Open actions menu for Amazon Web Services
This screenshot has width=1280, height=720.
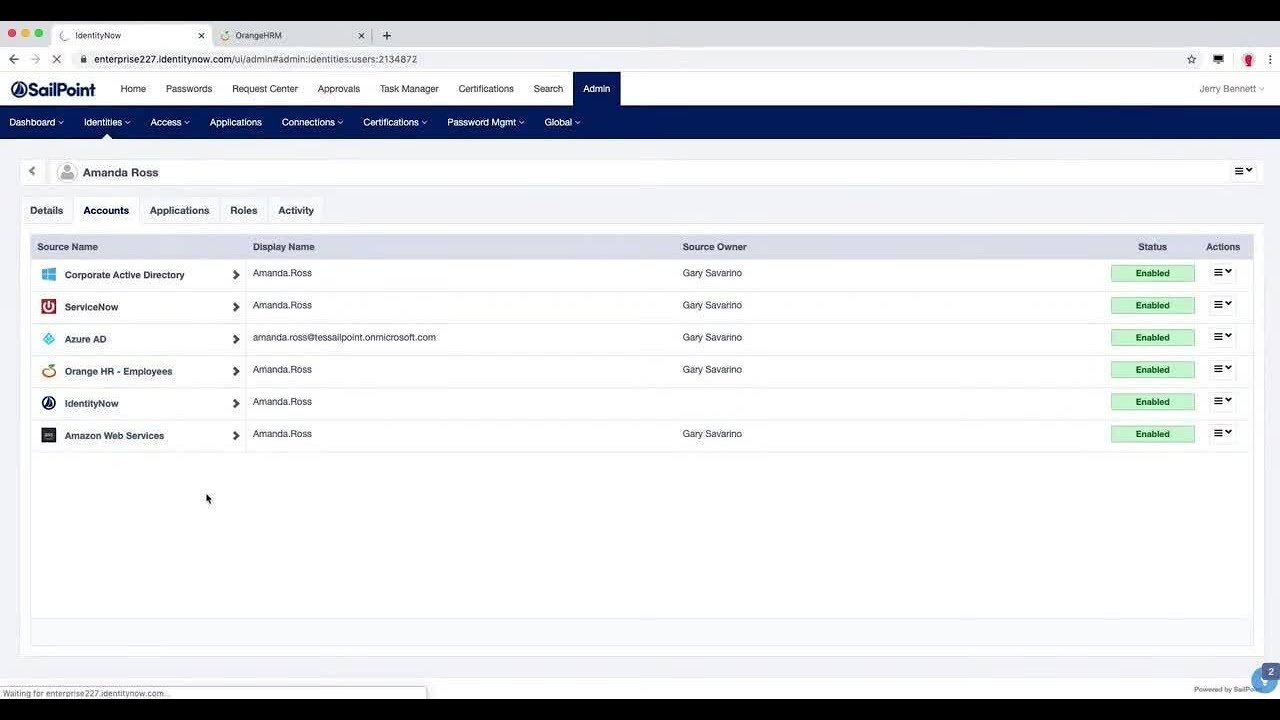pos(1222,432)
